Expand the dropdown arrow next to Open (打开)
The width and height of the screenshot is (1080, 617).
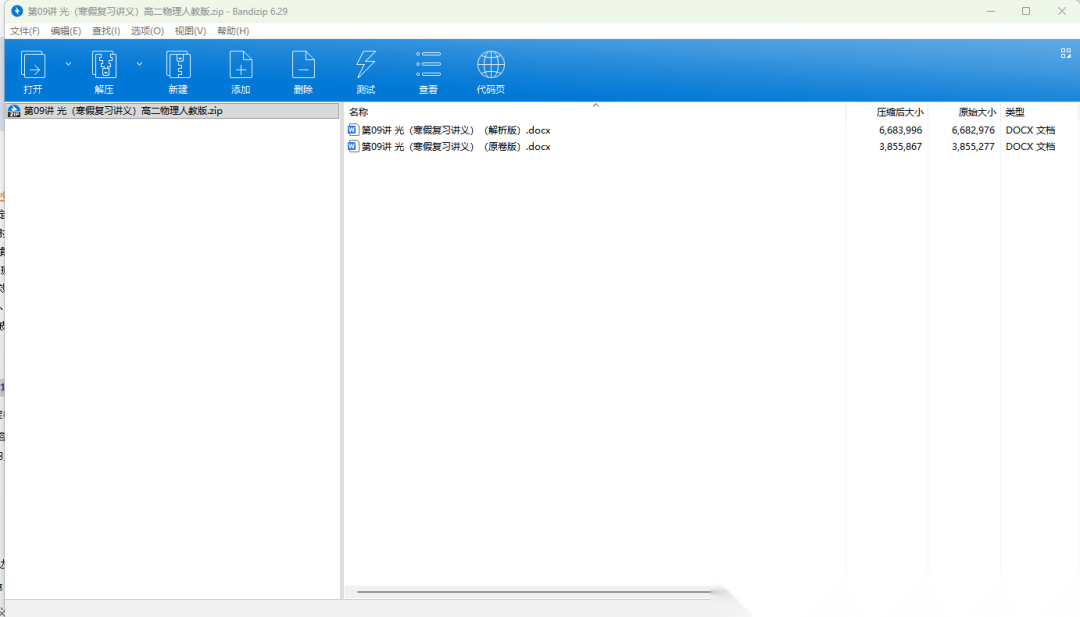[68, 63]
